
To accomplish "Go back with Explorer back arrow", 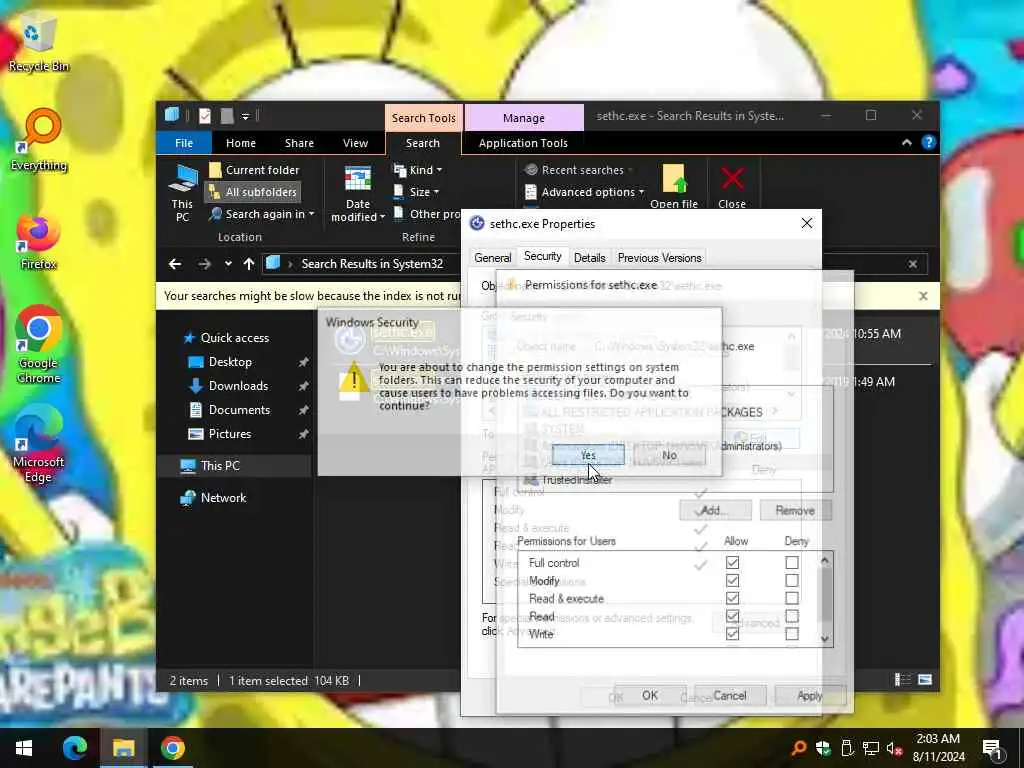I will pyautogui.click(x=175, y=264).
